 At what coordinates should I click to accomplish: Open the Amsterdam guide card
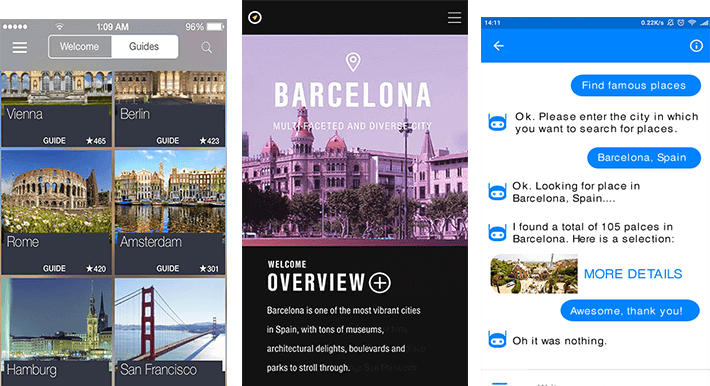170,212
